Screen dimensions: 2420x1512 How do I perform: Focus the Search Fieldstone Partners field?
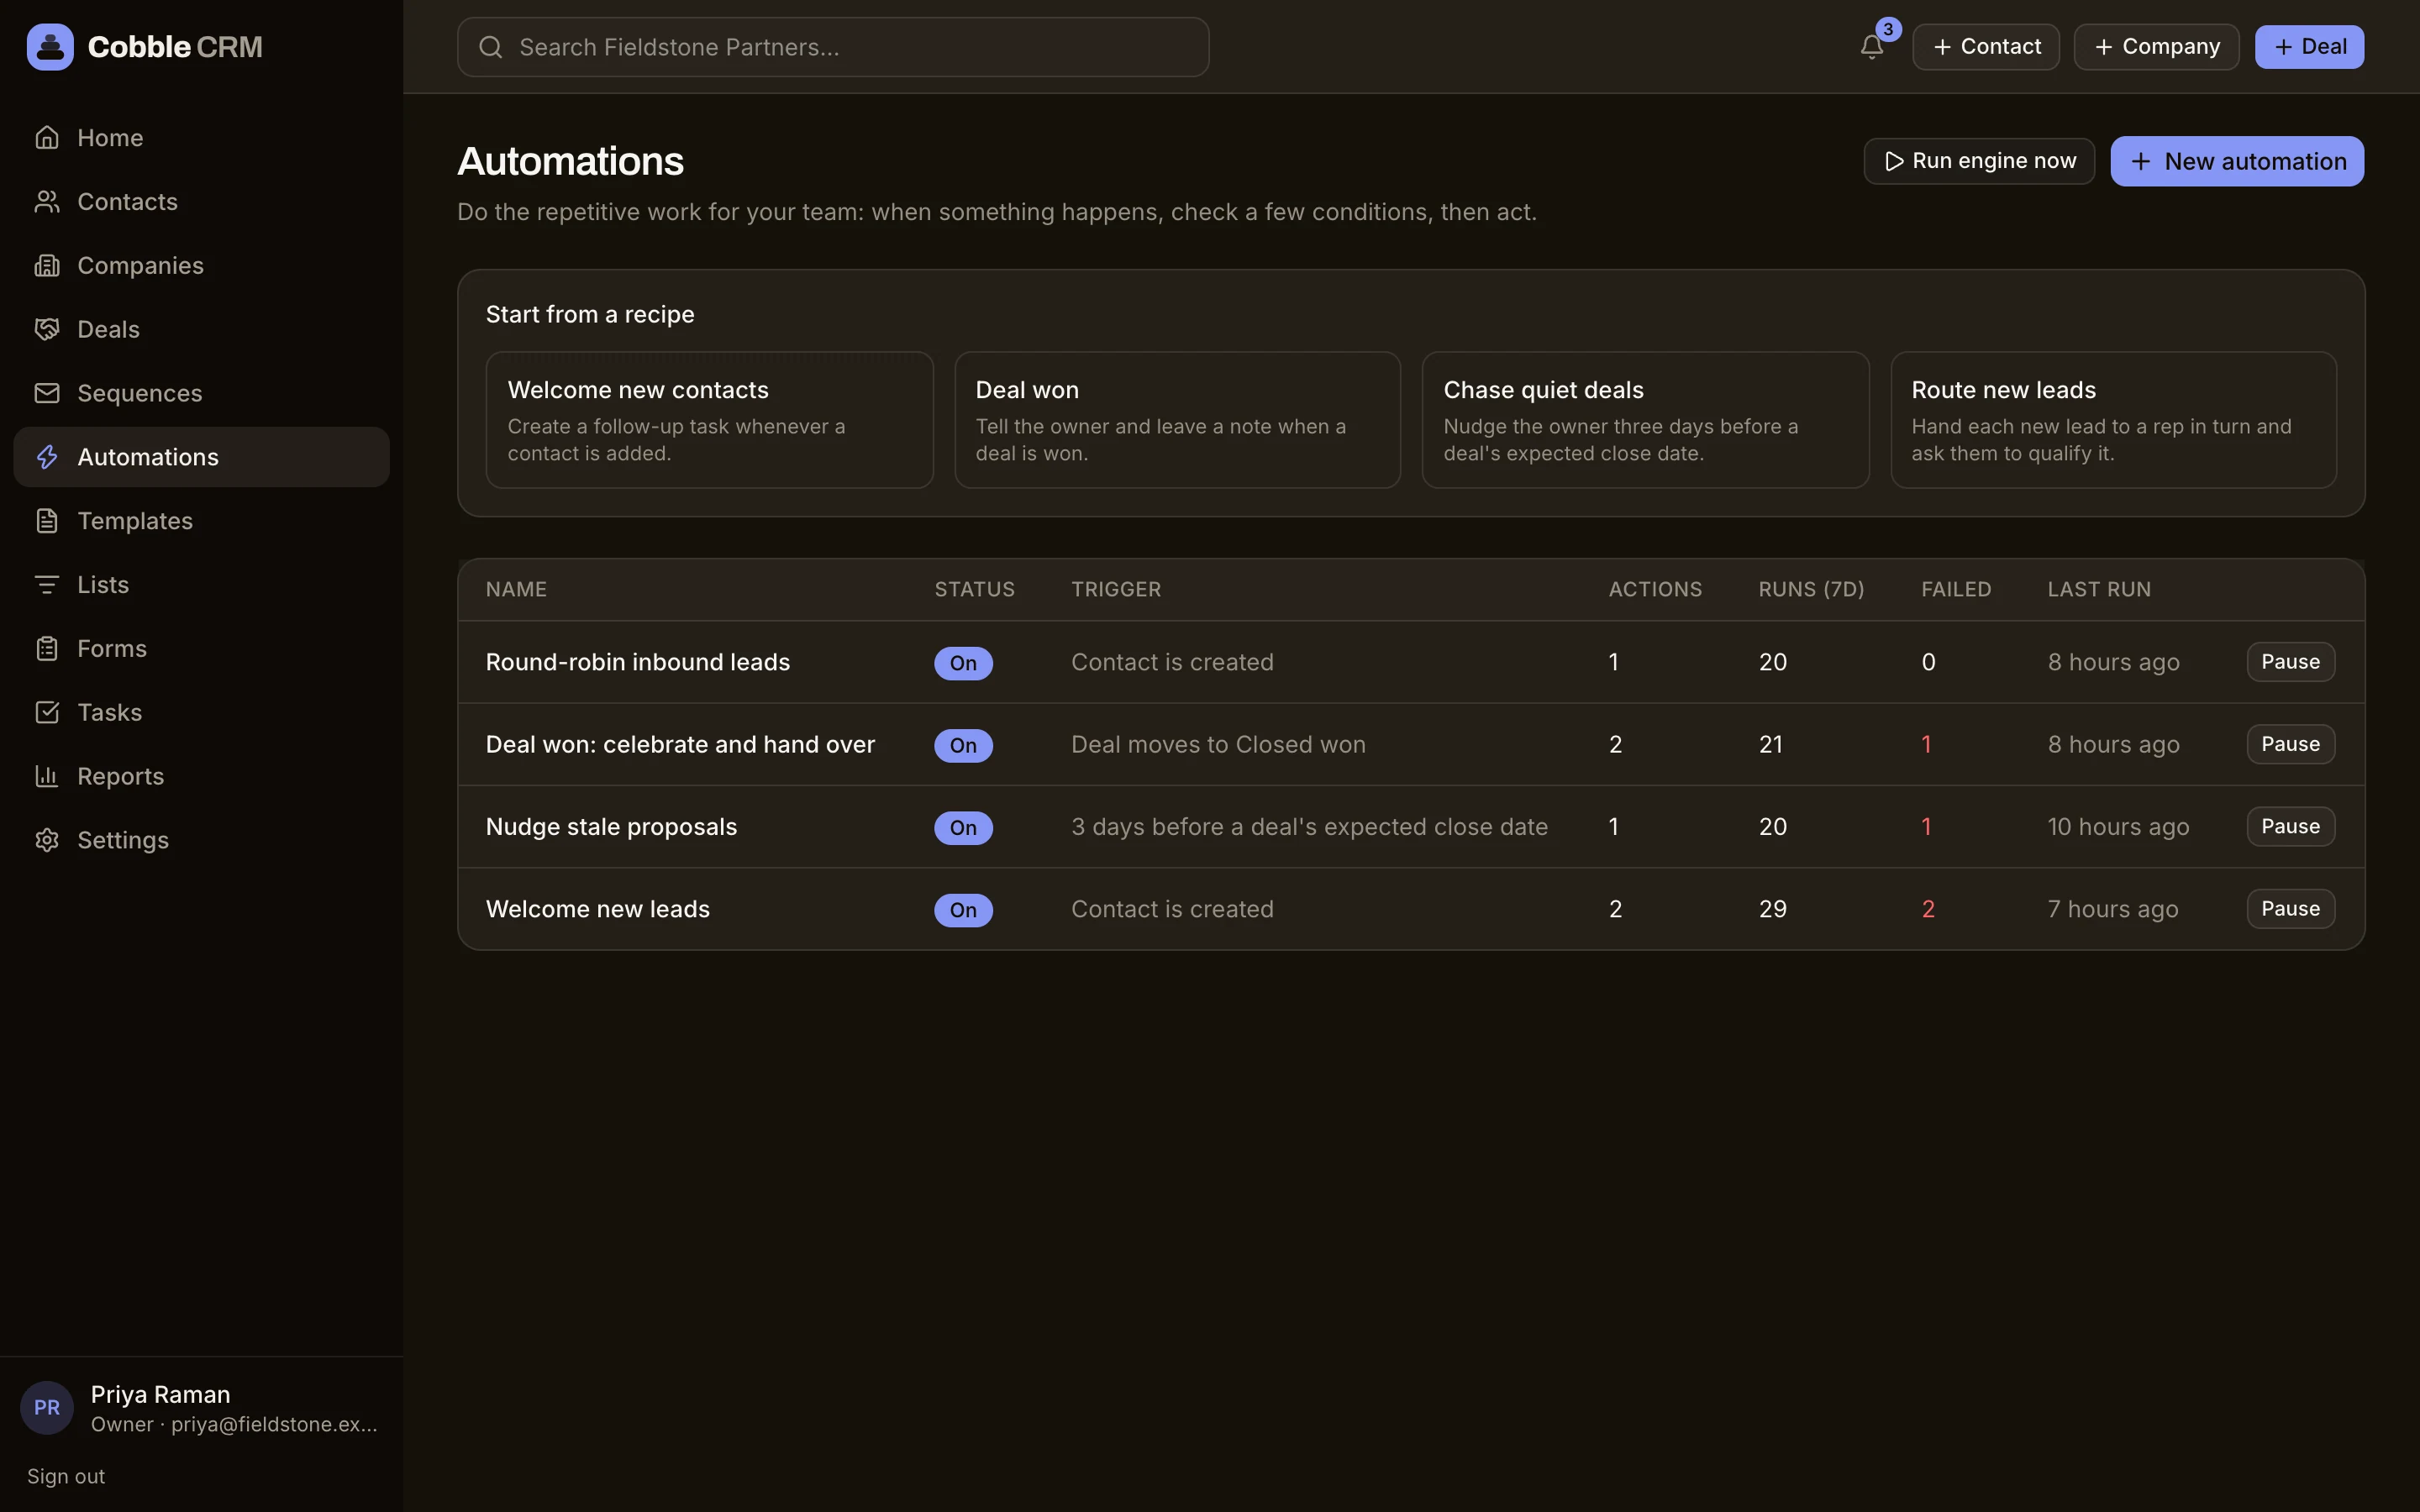click(833, 47)
